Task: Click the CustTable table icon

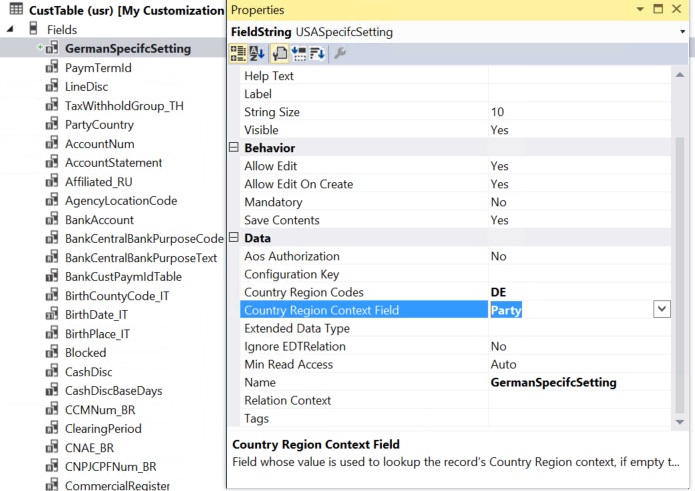Action: [x=15, y=10]
